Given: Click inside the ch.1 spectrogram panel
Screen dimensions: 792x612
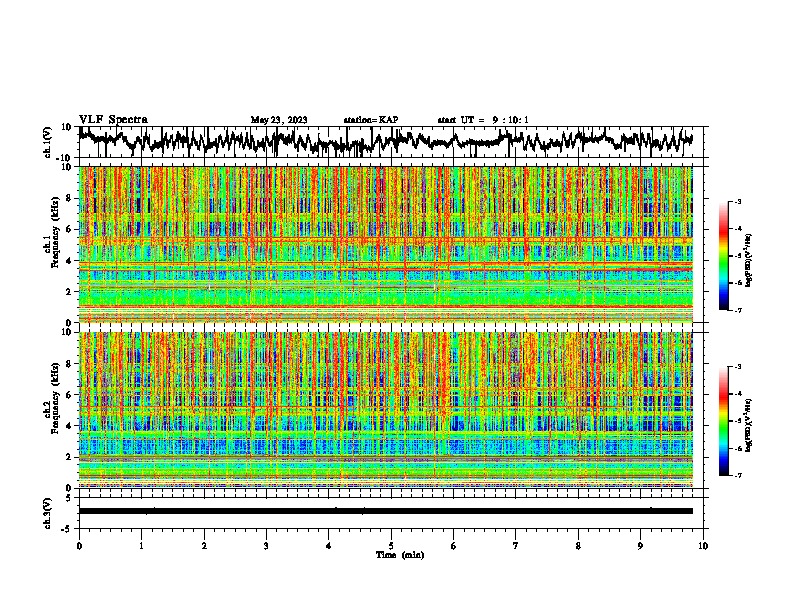Looking at the screenshot, I should click(x=385, y=244).
